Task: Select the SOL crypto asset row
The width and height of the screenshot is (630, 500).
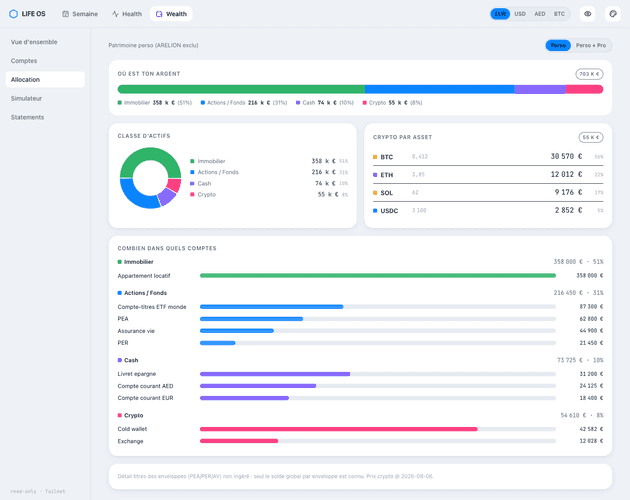Action: click(x=488, y=193)
